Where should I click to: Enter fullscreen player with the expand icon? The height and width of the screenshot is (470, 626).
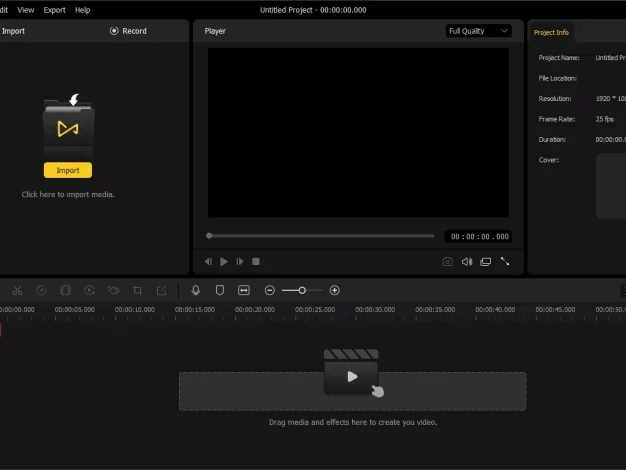[x=505, y=262]
